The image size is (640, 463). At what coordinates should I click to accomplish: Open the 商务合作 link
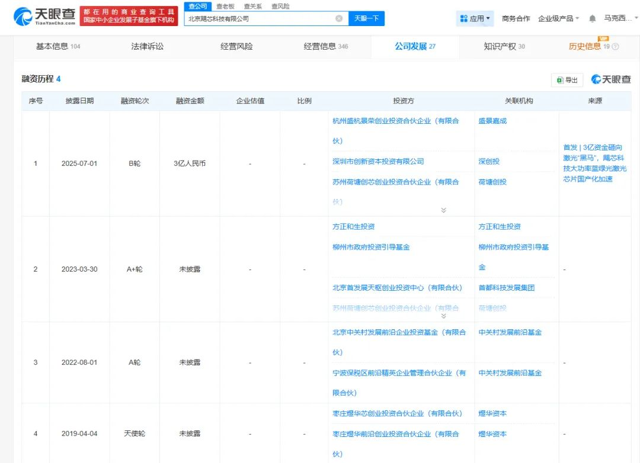(516, 18)
